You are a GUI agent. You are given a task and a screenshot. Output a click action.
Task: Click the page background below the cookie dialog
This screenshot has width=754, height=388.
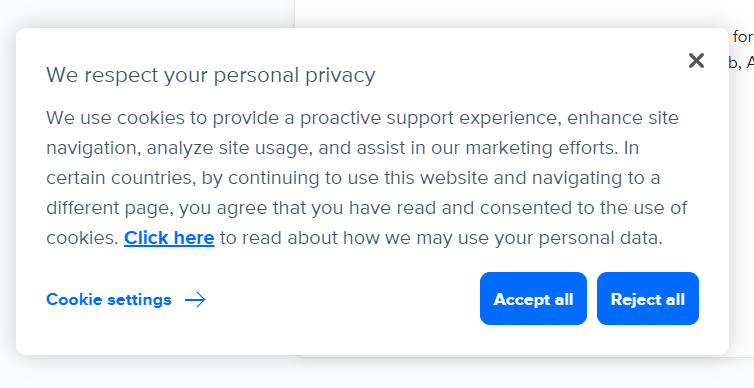377,373
